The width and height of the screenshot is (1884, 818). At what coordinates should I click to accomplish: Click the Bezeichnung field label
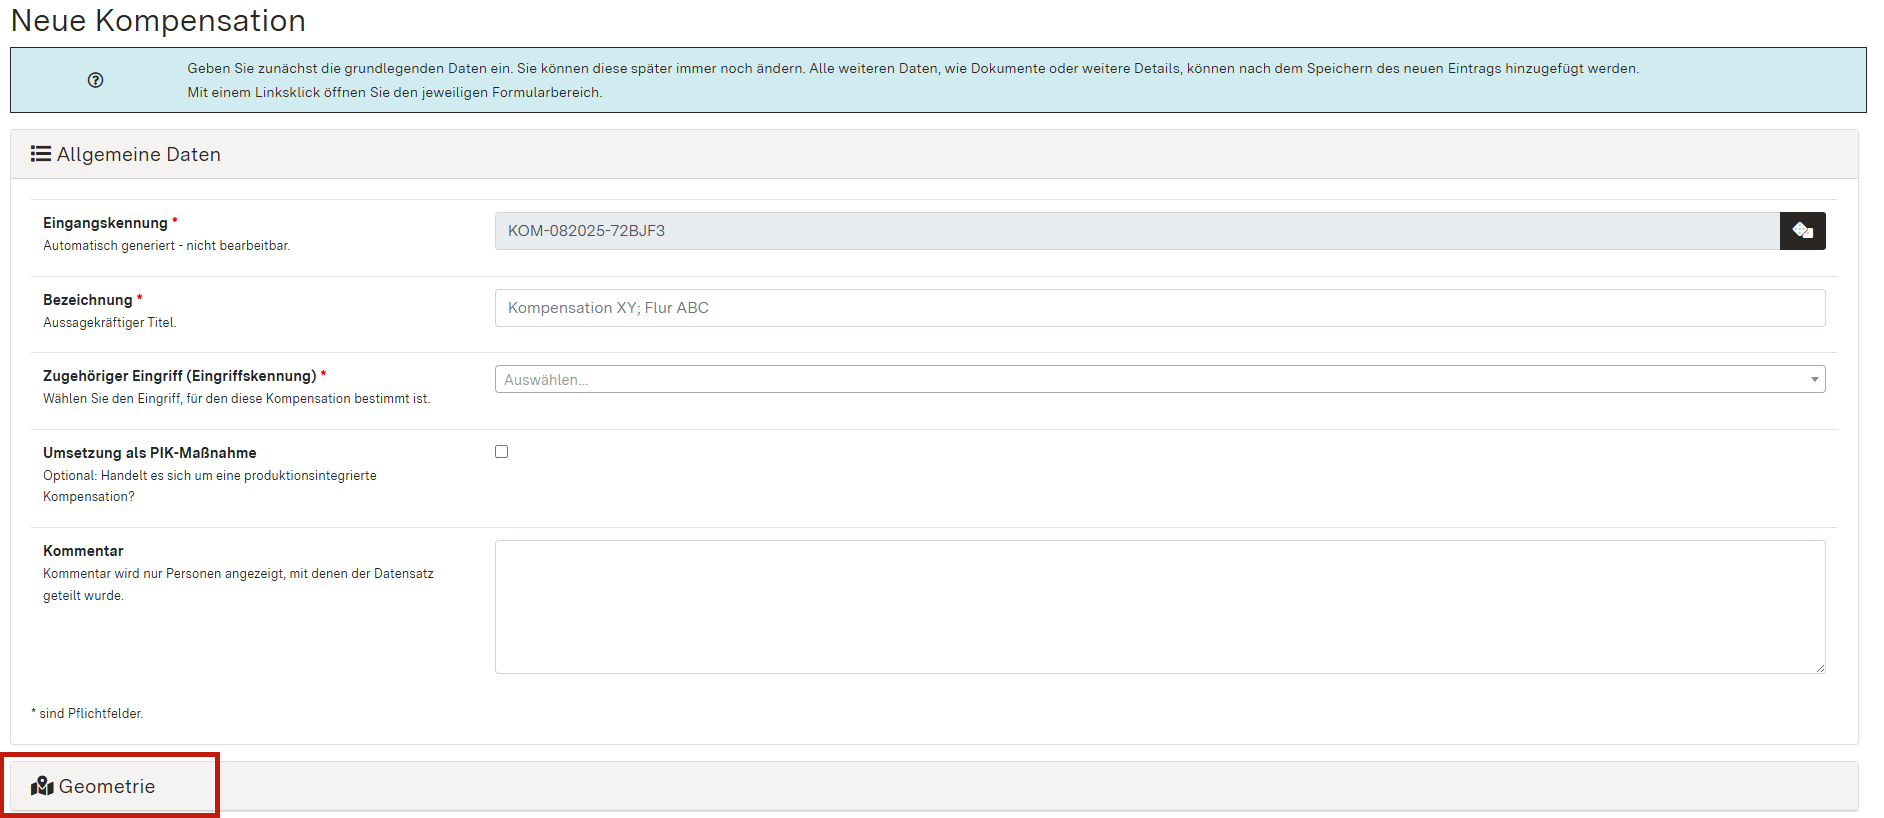(x=87, y=300)
